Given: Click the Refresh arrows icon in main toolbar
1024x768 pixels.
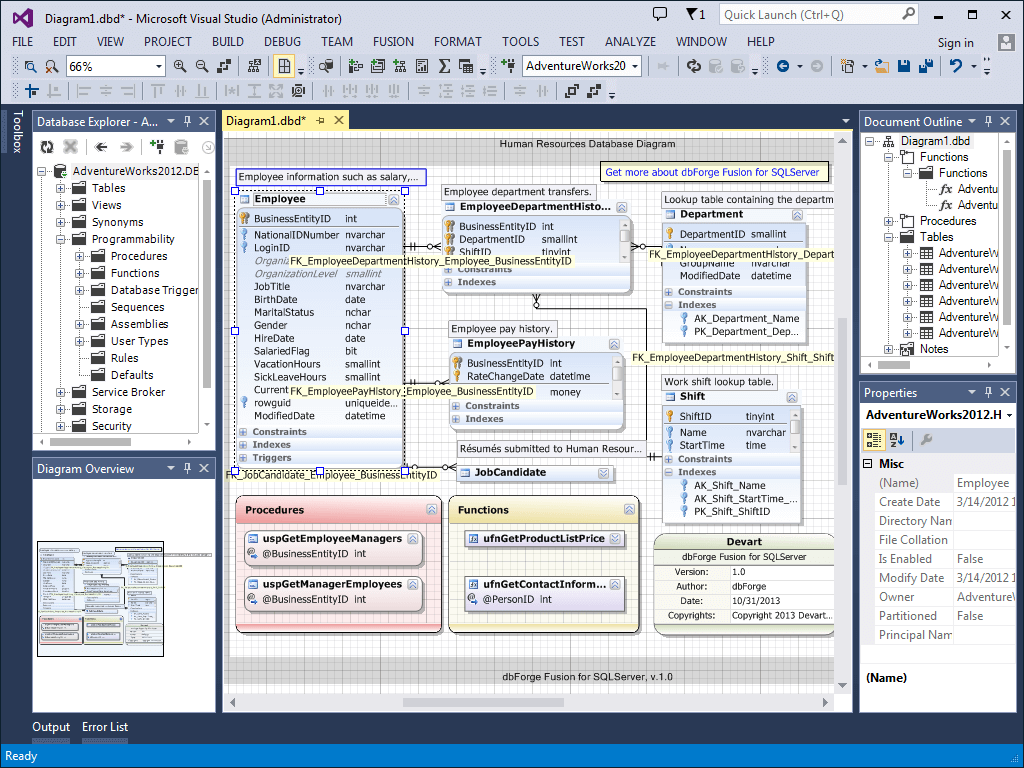Looking at the screenshot, I should (694, 66).
